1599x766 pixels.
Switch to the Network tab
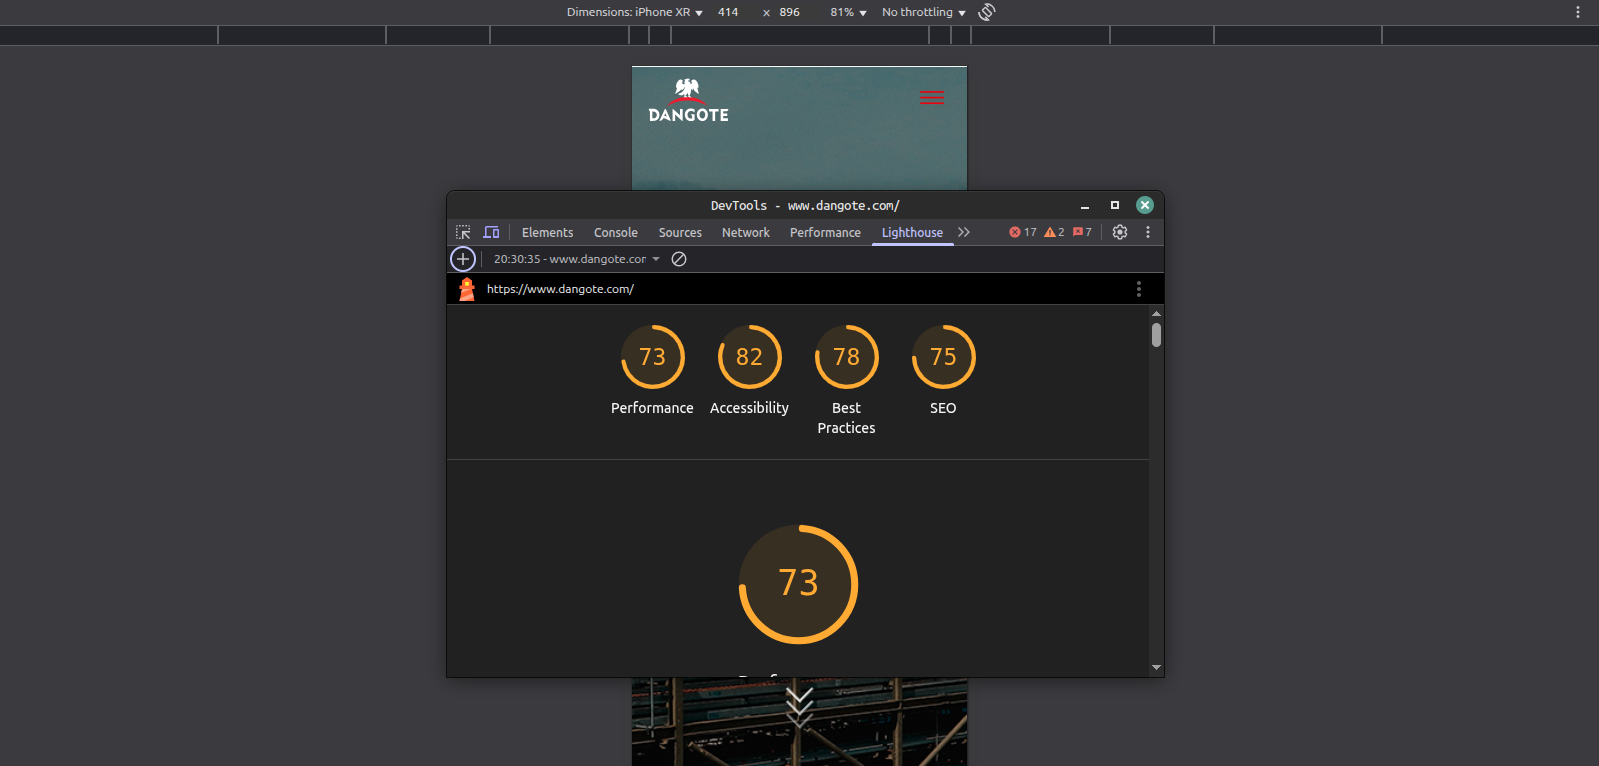tap(746, 232)
